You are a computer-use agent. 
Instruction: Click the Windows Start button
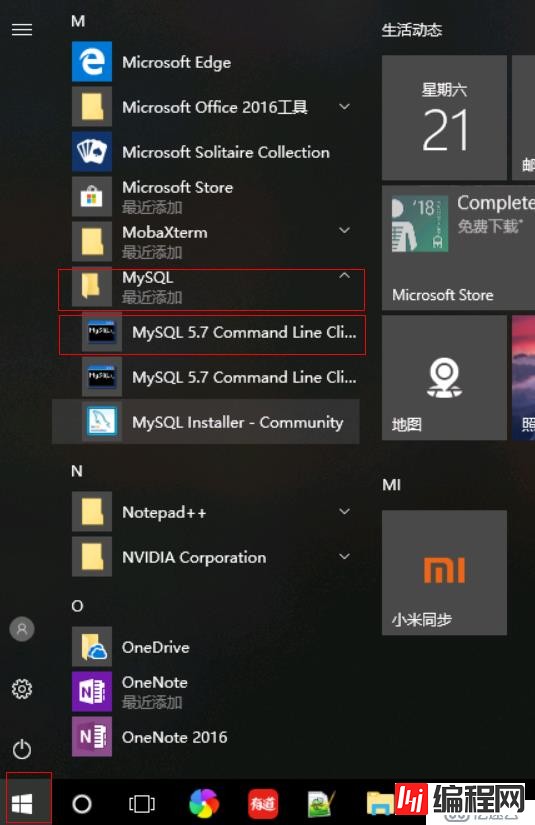click(22, 803)
